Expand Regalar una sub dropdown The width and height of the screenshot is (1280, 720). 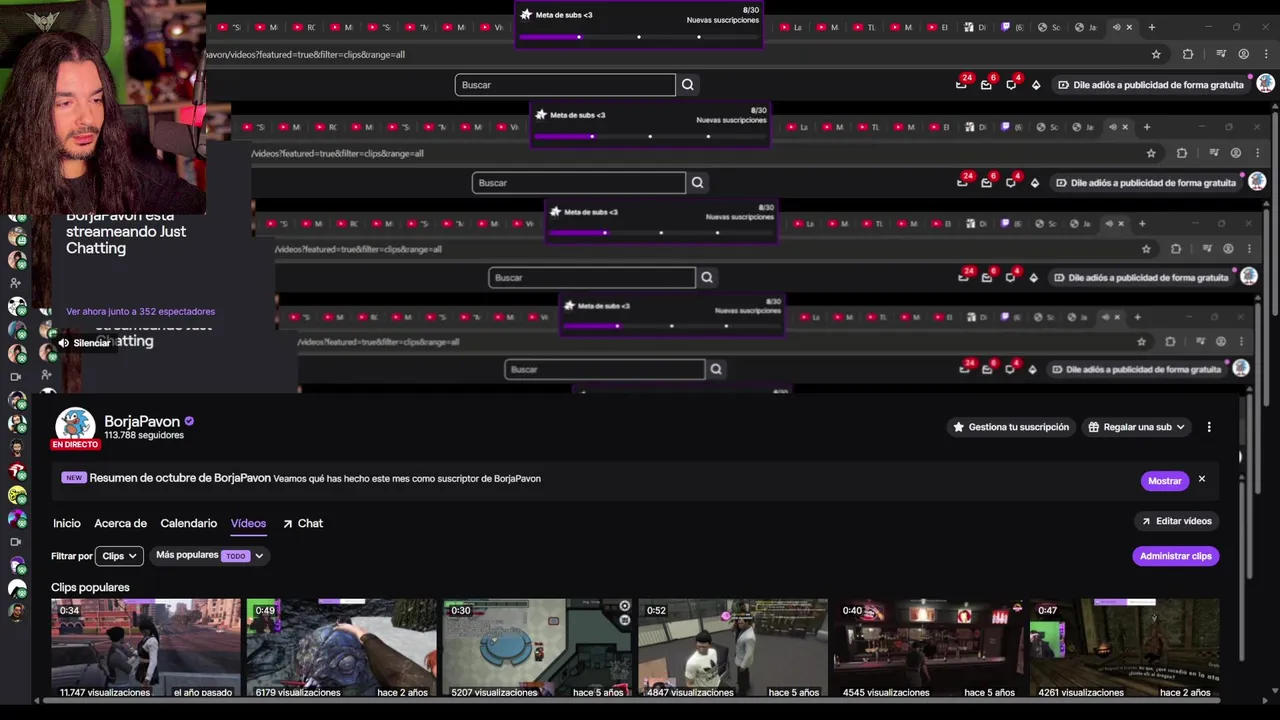point(1136,427)
